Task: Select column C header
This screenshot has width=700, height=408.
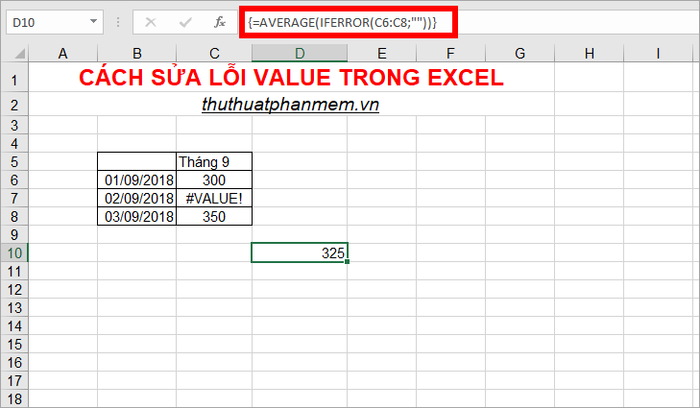Action: (214, 54)
